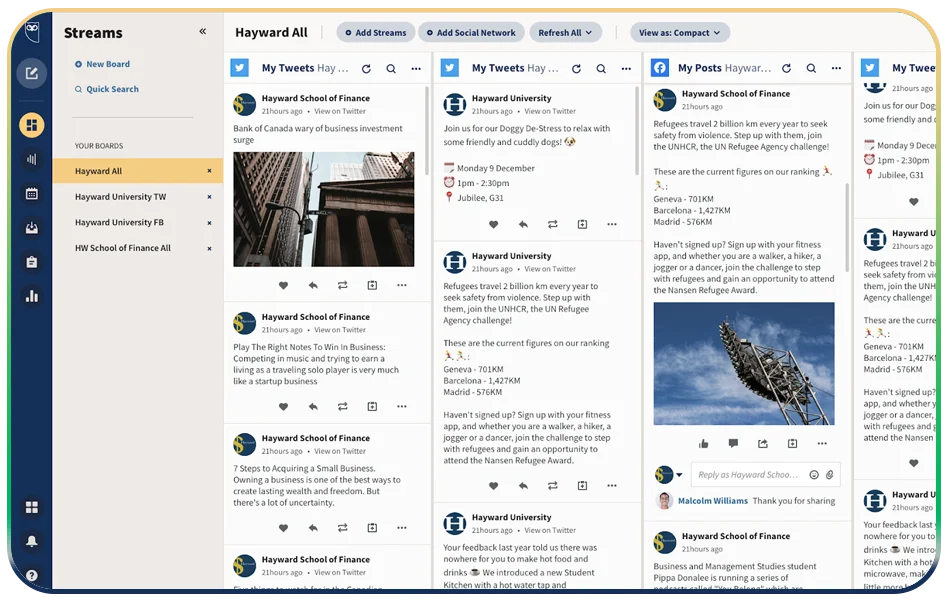Click the first stream's vertical scrollbar

(427, 130)
